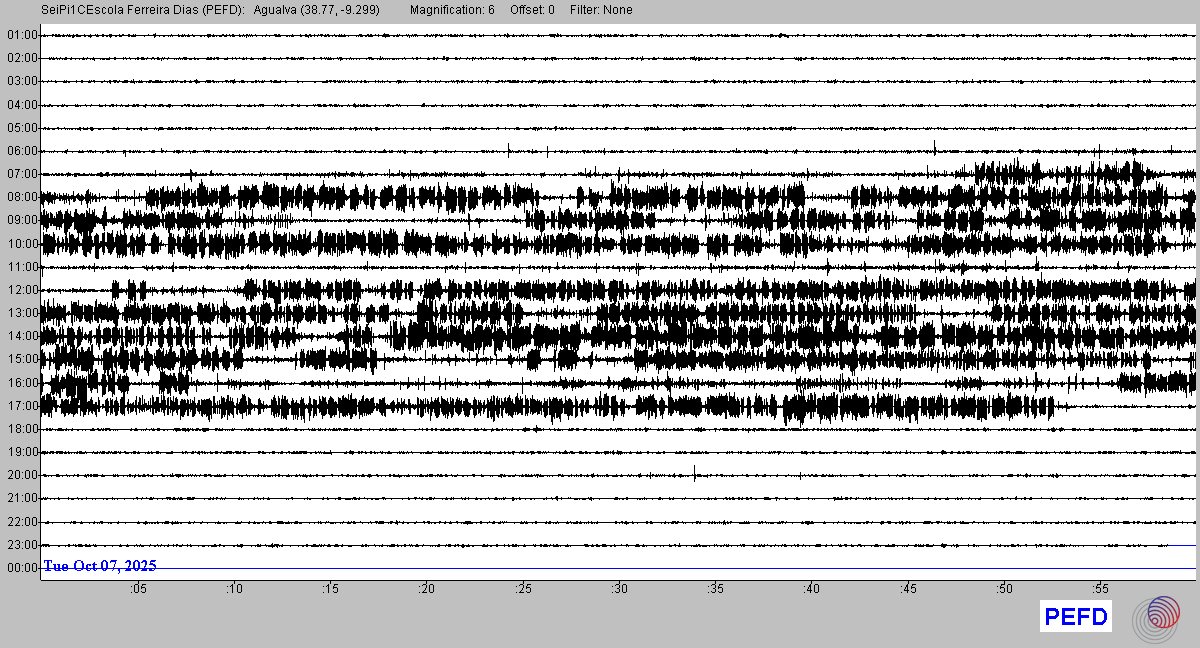Viewport: 1200px width, 648px height.
Task: Select the 'Magnification: 6' header text
Action: coord(452,10)
